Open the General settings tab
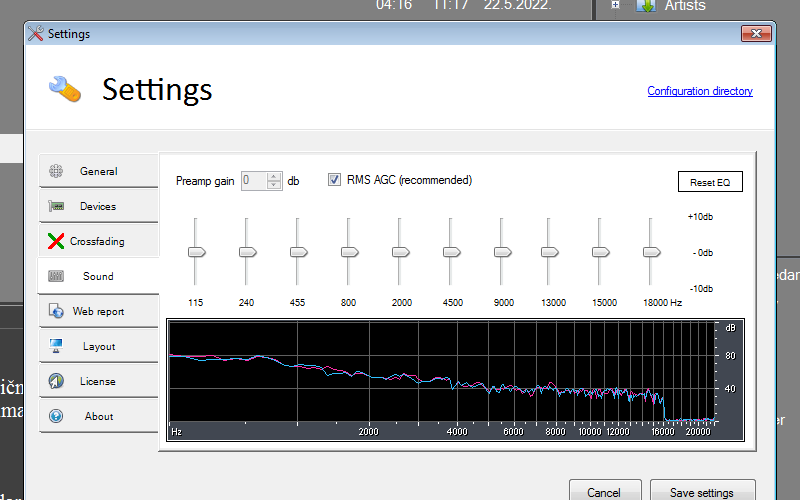 (x=98, y=171)
